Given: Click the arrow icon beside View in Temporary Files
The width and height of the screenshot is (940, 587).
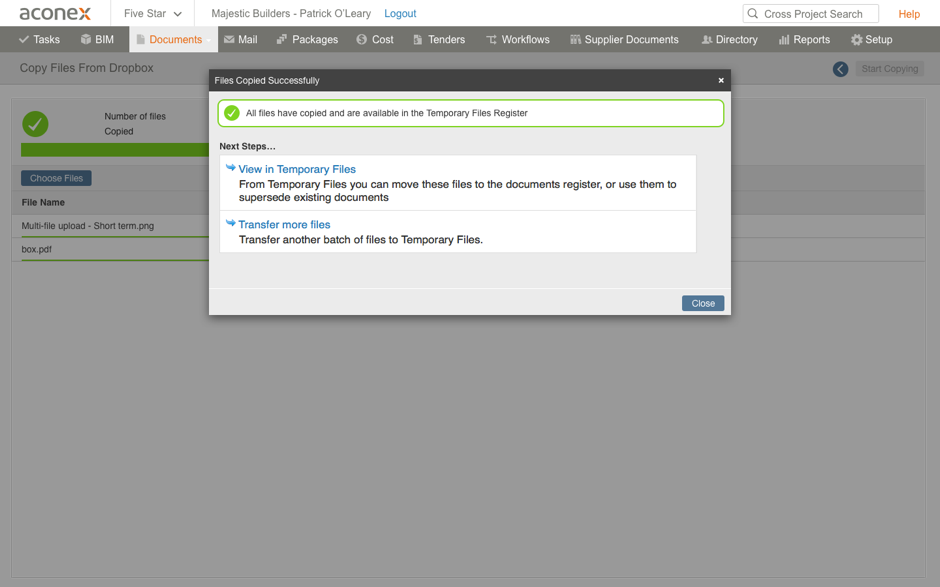Looking at the screenshot, I should [230, 168].
